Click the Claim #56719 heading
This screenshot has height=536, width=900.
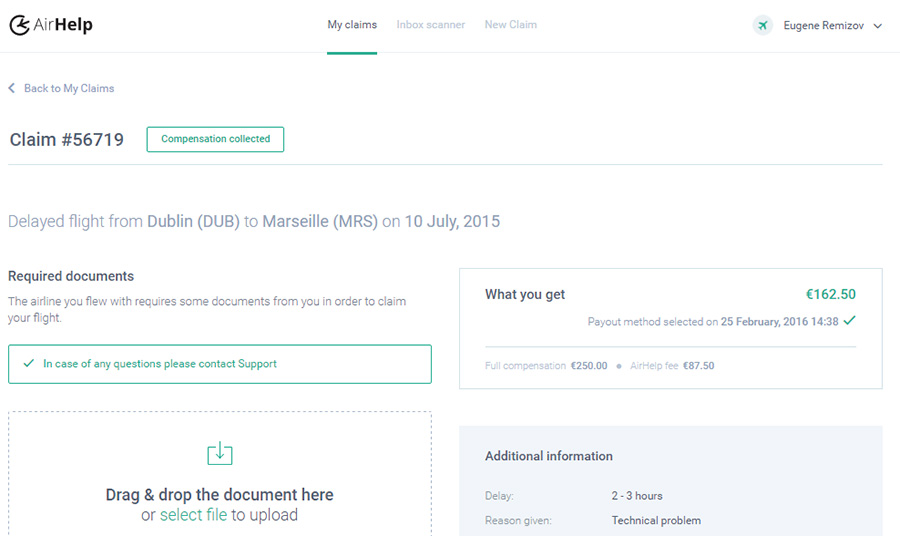pyautogui.click(x=67, y=139)
